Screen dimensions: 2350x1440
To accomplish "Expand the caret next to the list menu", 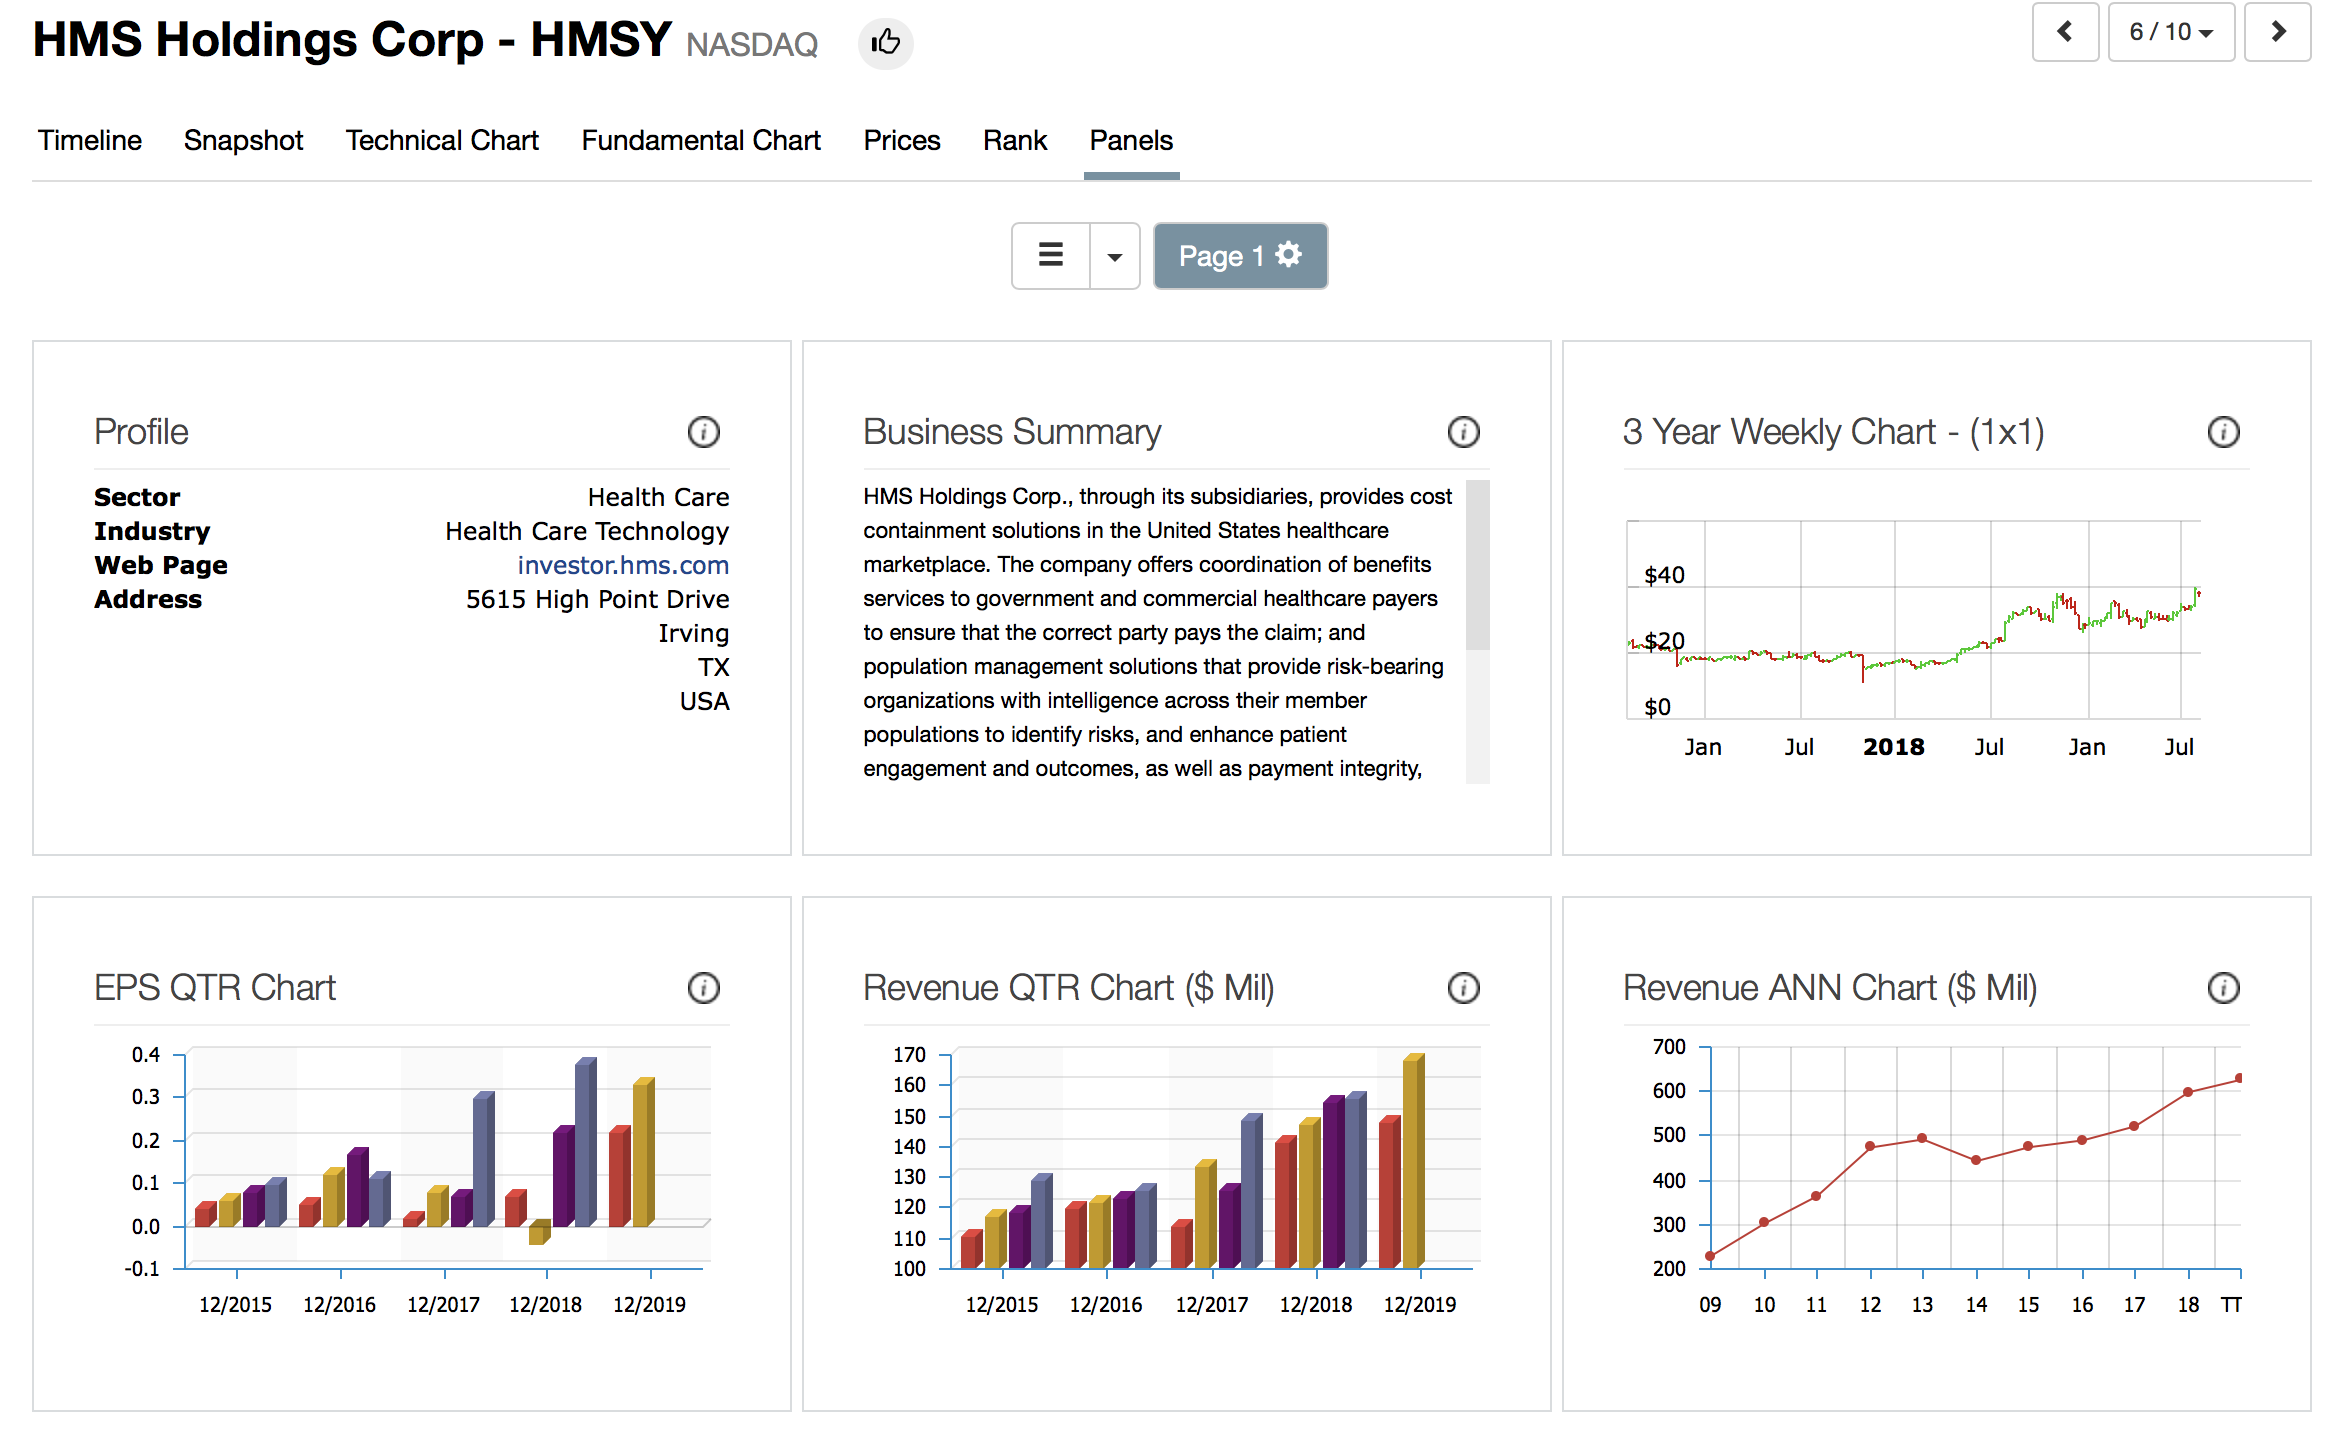I will click(x=1114, y=256).
